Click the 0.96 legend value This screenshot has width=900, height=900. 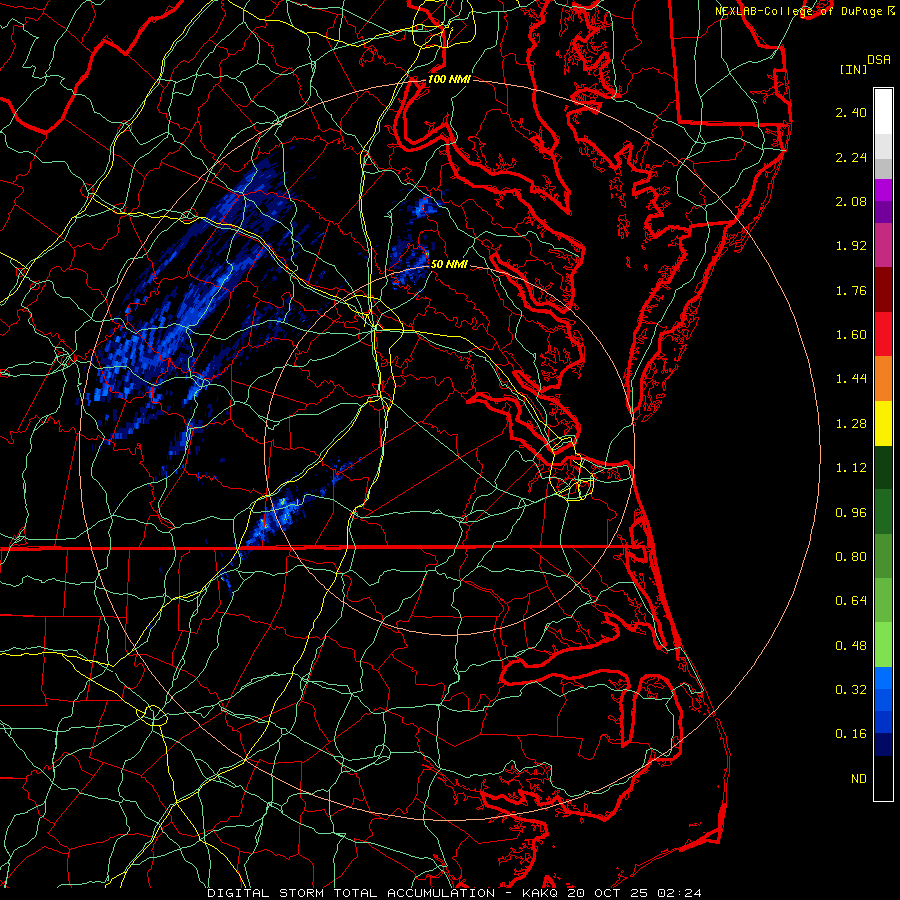click(851, 513)
